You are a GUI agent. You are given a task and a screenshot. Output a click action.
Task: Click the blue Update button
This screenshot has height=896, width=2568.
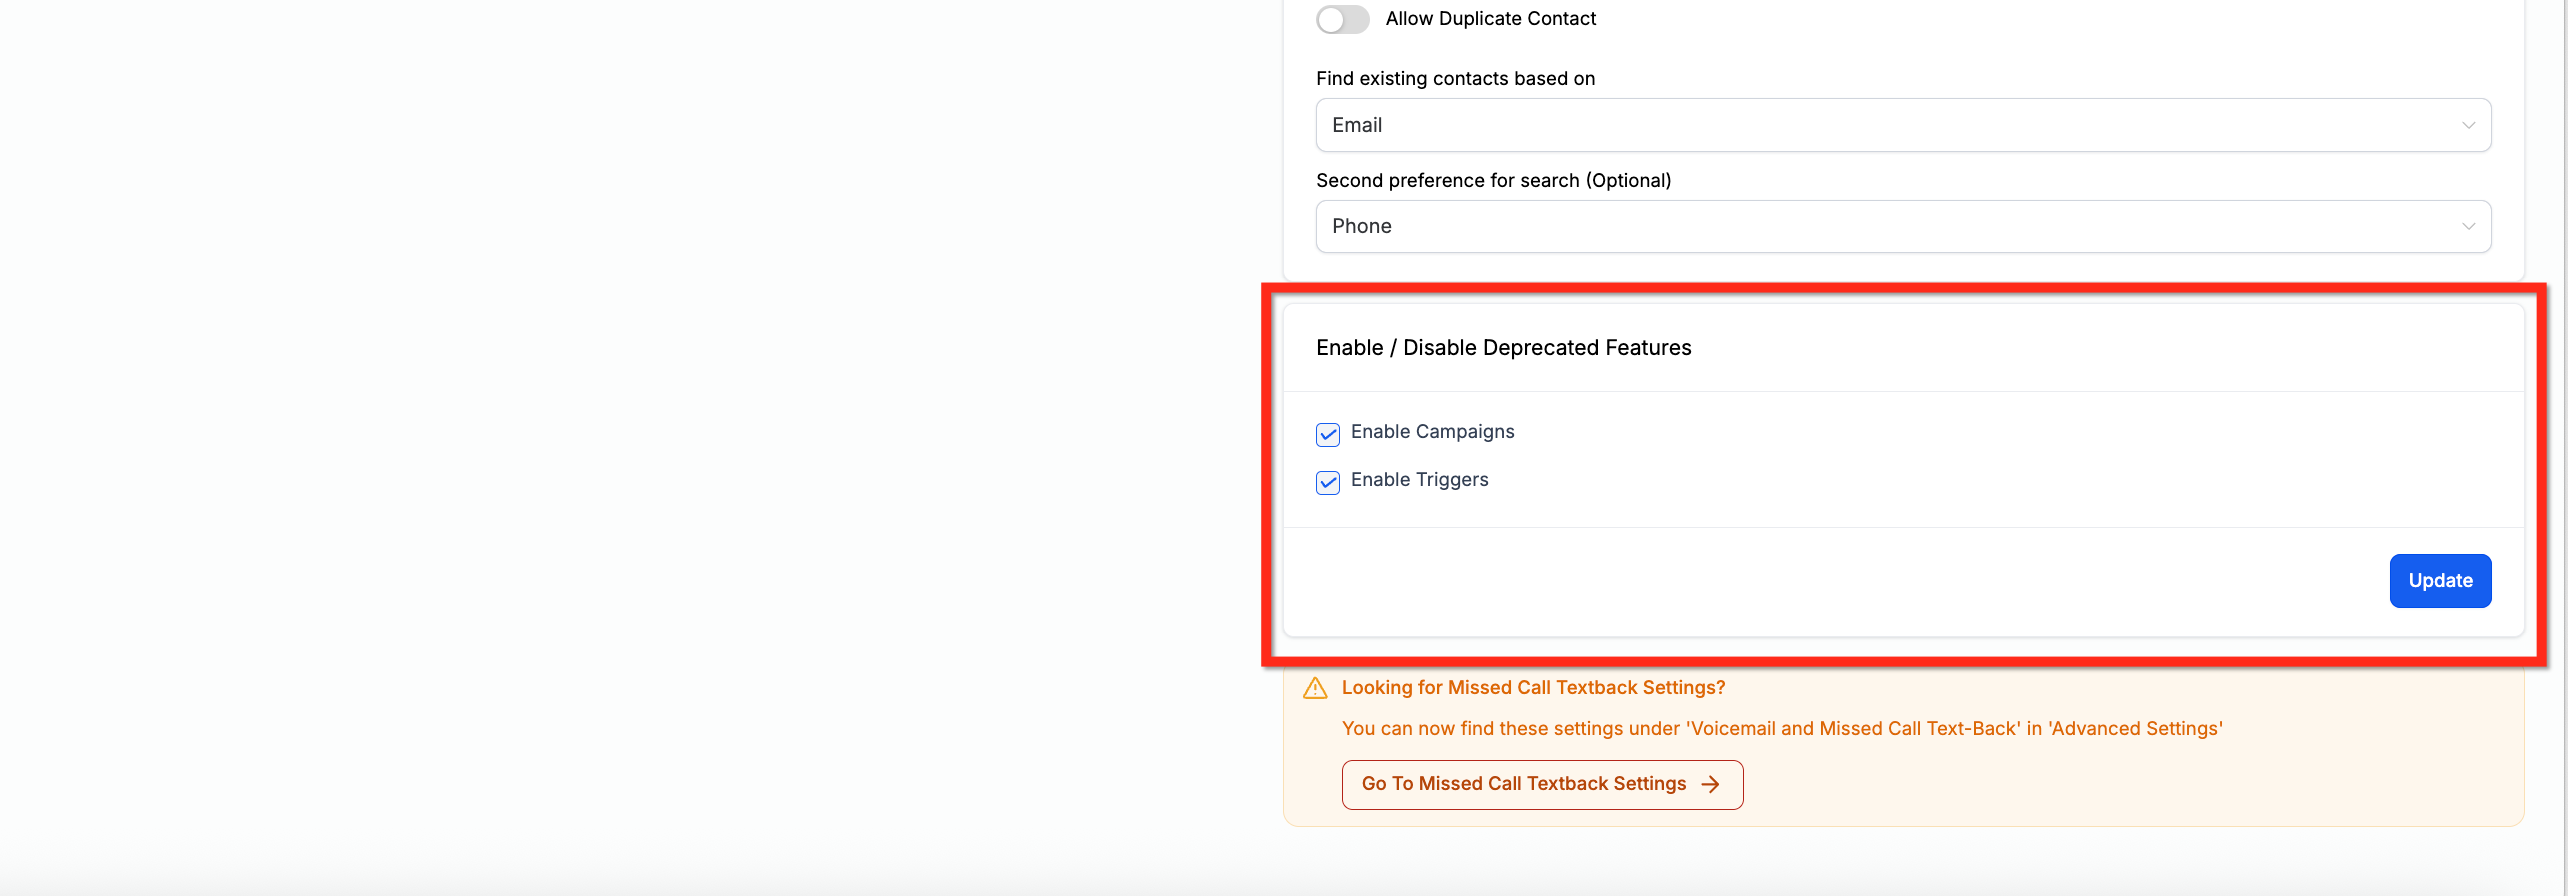pos(2440,581)
